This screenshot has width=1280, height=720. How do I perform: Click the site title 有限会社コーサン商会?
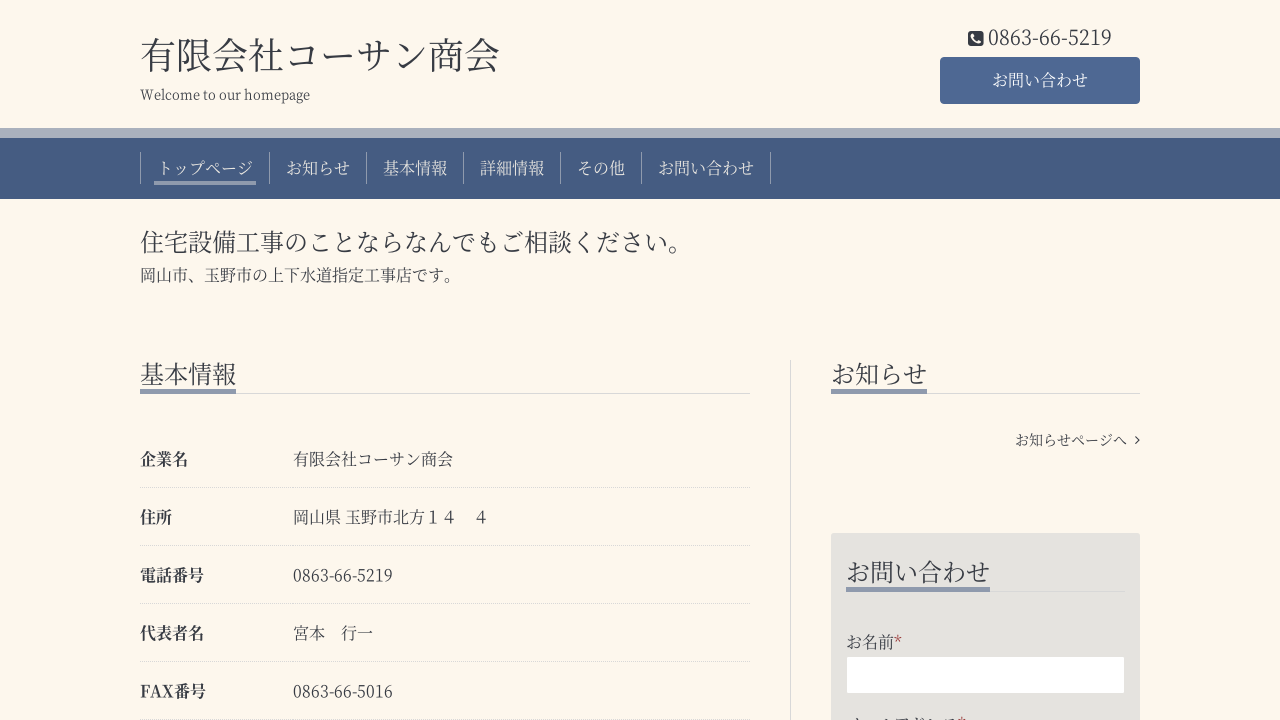tap(320, 55)
